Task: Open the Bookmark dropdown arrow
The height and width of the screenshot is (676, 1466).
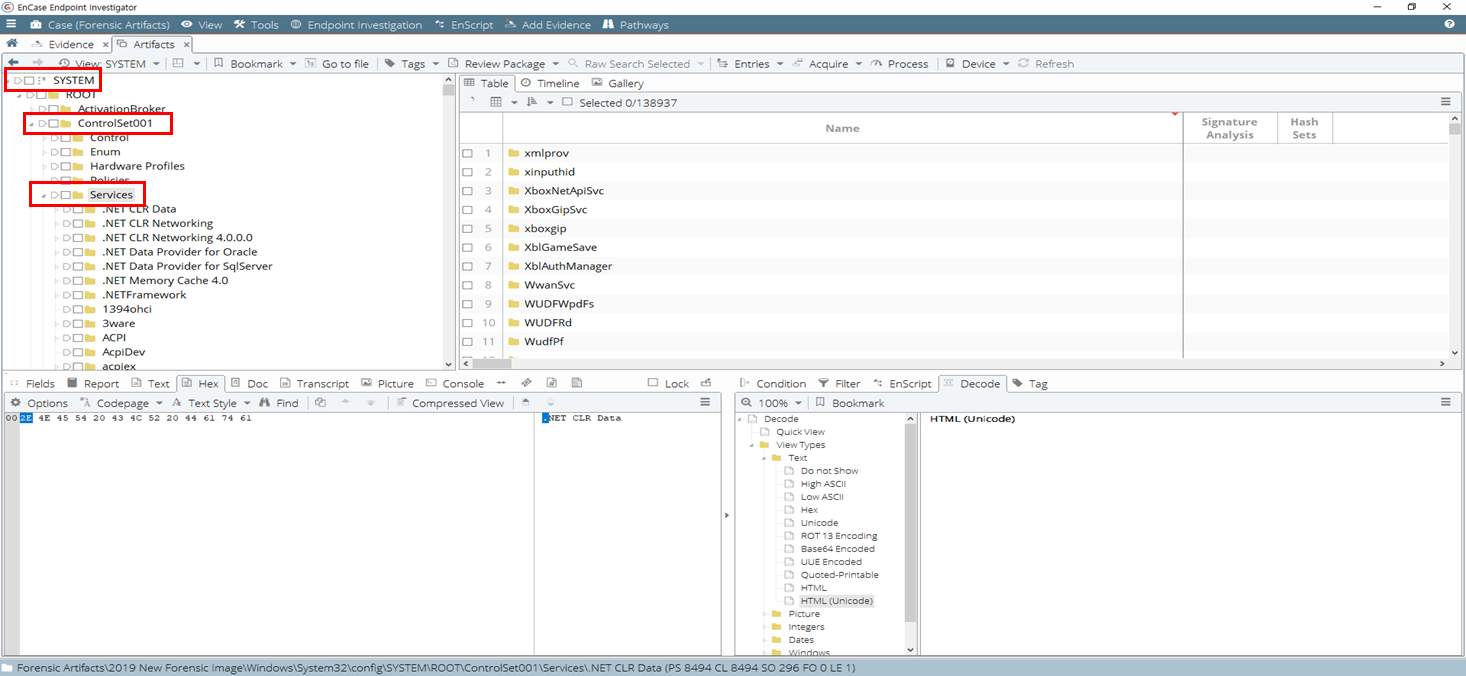Action: pyautogui.click(x=293, y=64)
